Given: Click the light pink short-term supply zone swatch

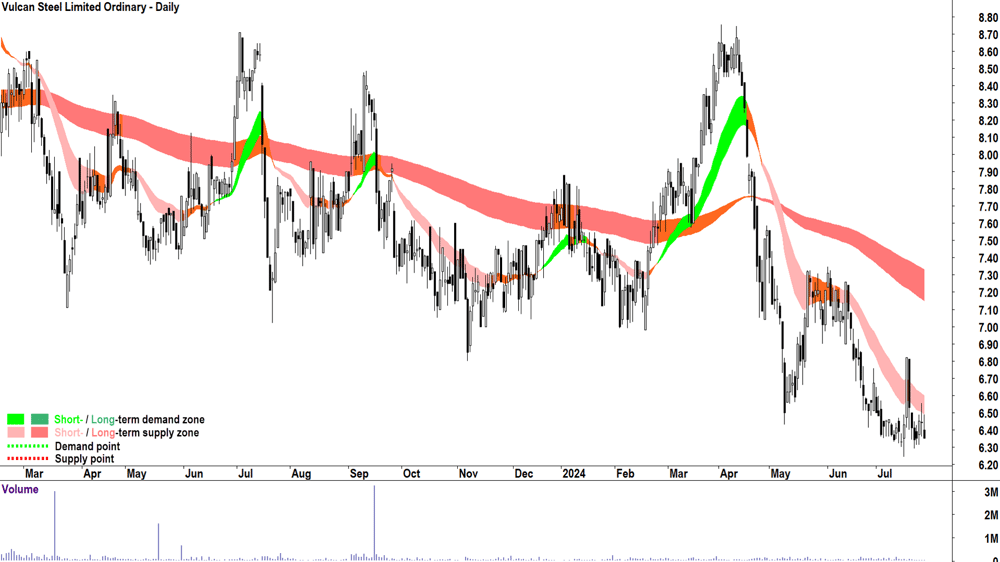Looking at the screenshot, I should 16,433.
